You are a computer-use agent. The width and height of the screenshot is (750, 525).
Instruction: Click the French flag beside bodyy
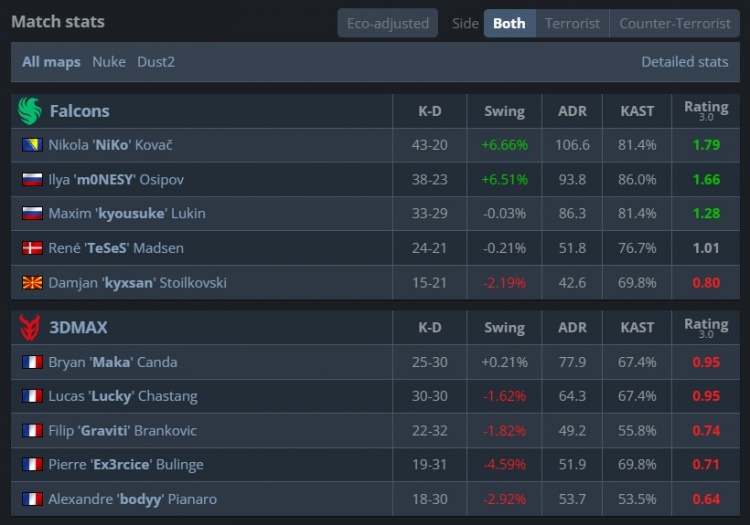[32, 499]
